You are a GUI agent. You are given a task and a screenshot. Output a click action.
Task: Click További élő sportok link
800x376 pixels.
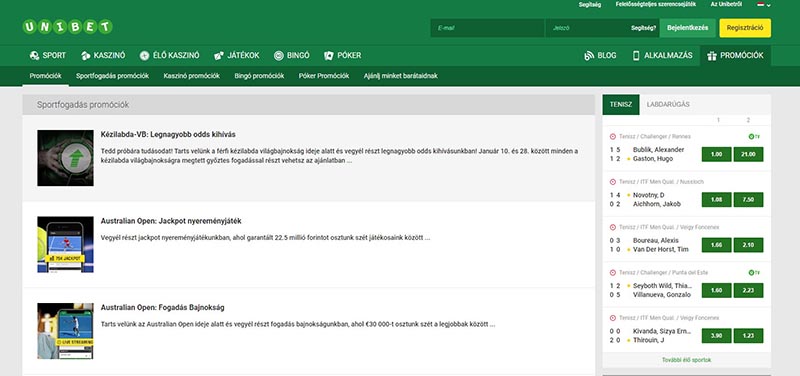(686, 360)
